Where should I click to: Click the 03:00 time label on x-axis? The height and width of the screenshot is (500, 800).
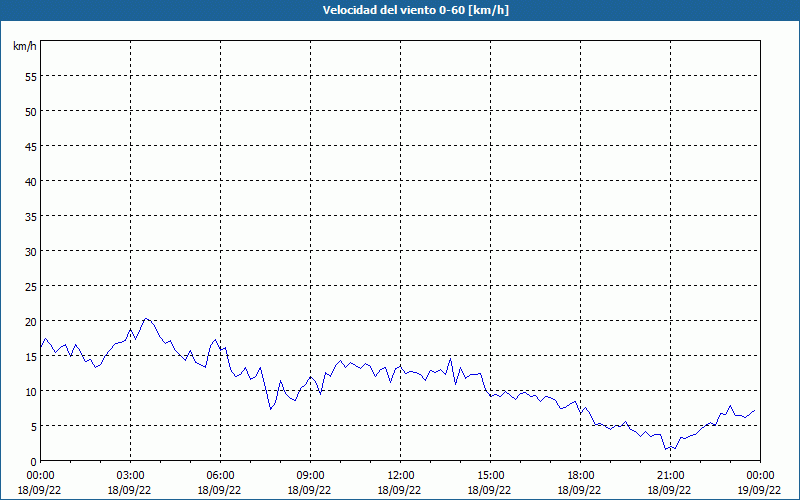[x=130, y=476]
